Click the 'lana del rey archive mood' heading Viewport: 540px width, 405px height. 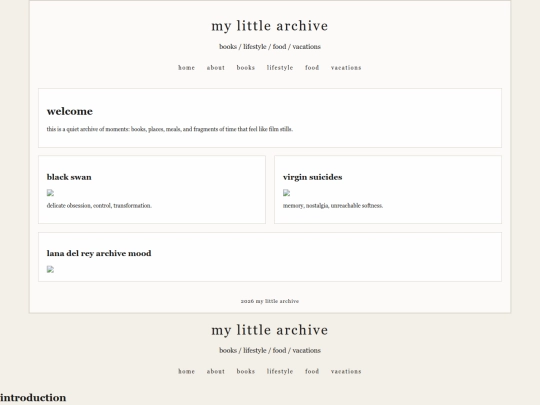(99, 253)
